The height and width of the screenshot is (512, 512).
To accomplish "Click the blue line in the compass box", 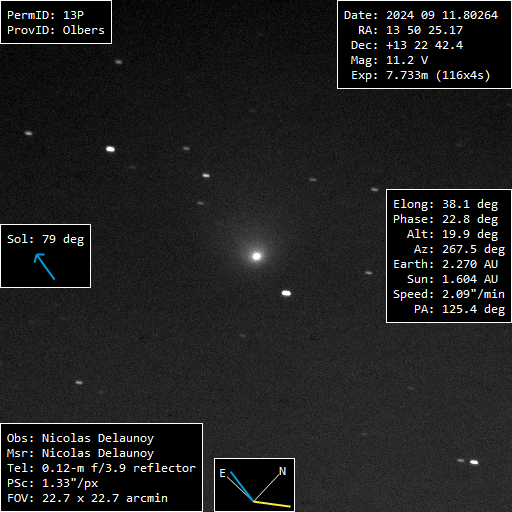I will [242, 486].
